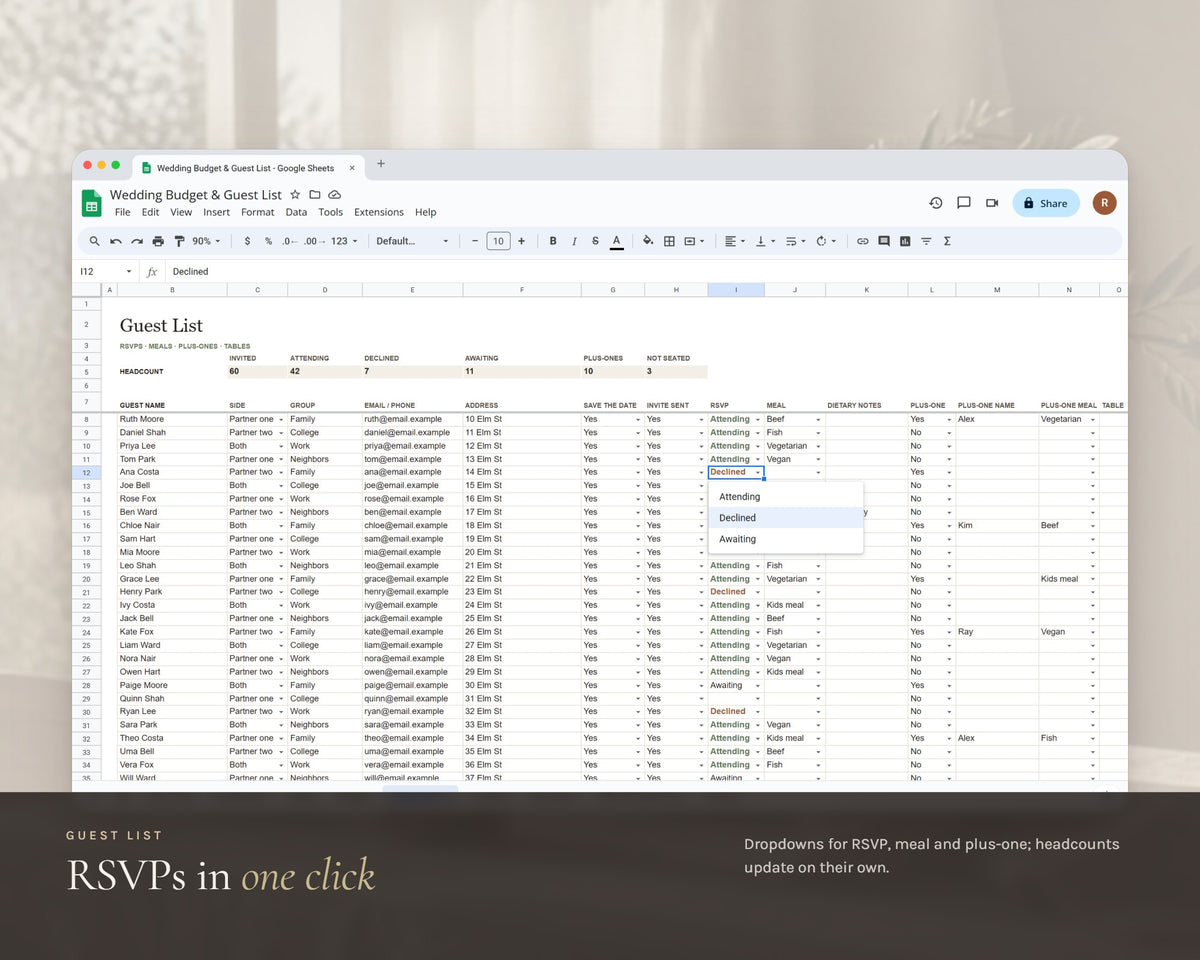Apply italic formatting
This screenshot has width=1200, height=960.
[574, 241]
